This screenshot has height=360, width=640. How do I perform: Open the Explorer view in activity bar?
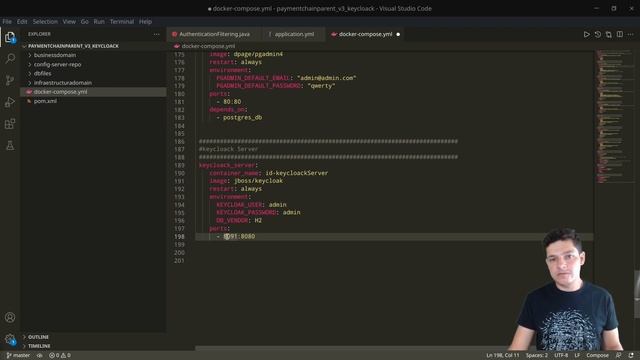(x=10, y=37)
